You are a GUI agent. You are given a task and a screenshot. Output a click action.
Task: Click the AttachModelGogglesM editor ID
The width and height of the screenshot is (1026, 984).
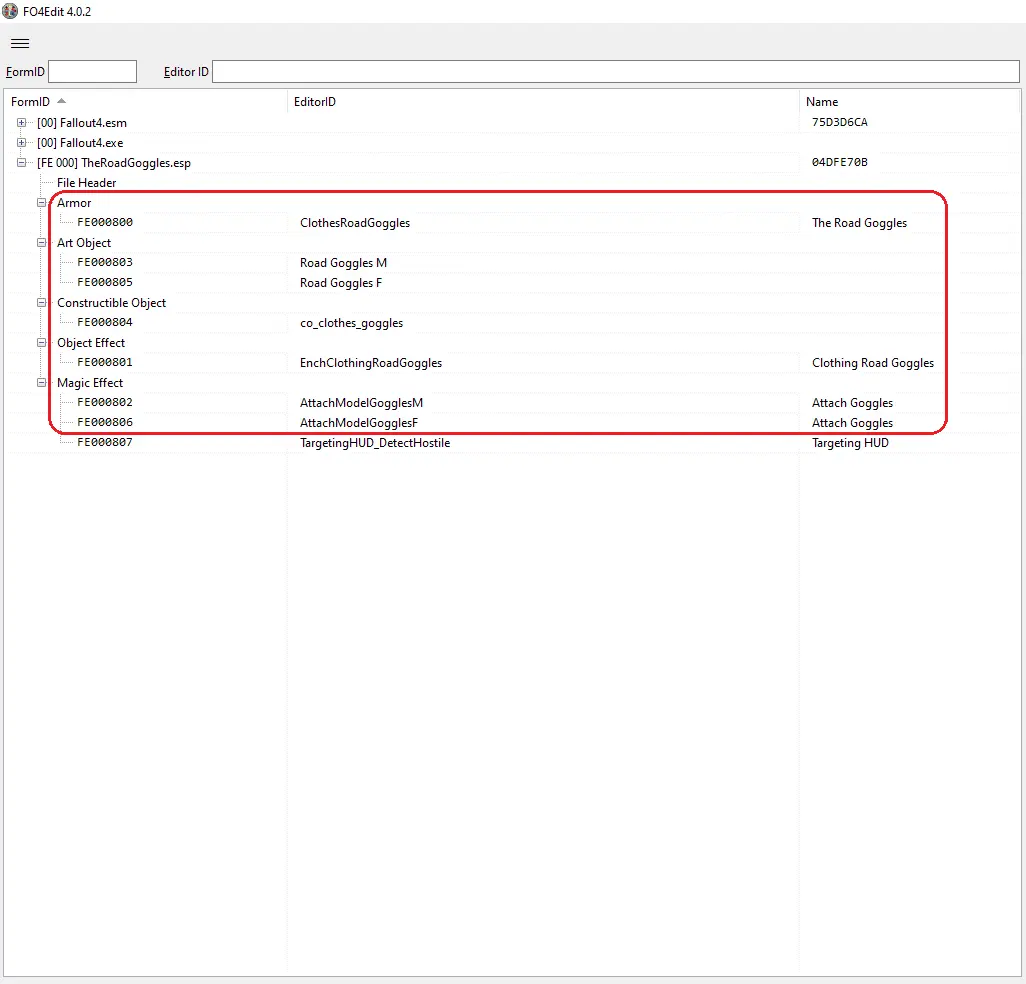coord(361,403)
